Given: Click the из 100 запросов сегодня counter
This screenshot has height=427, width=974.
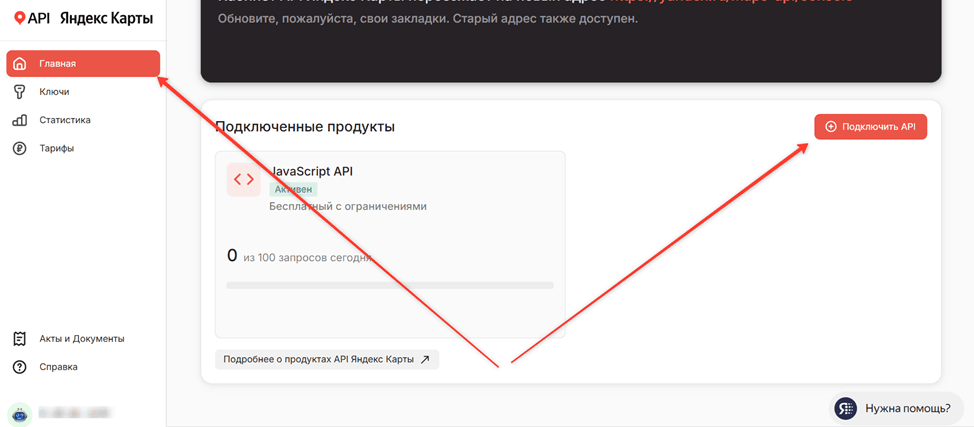Looking at the screenshot, I should [x=308, y=257].
